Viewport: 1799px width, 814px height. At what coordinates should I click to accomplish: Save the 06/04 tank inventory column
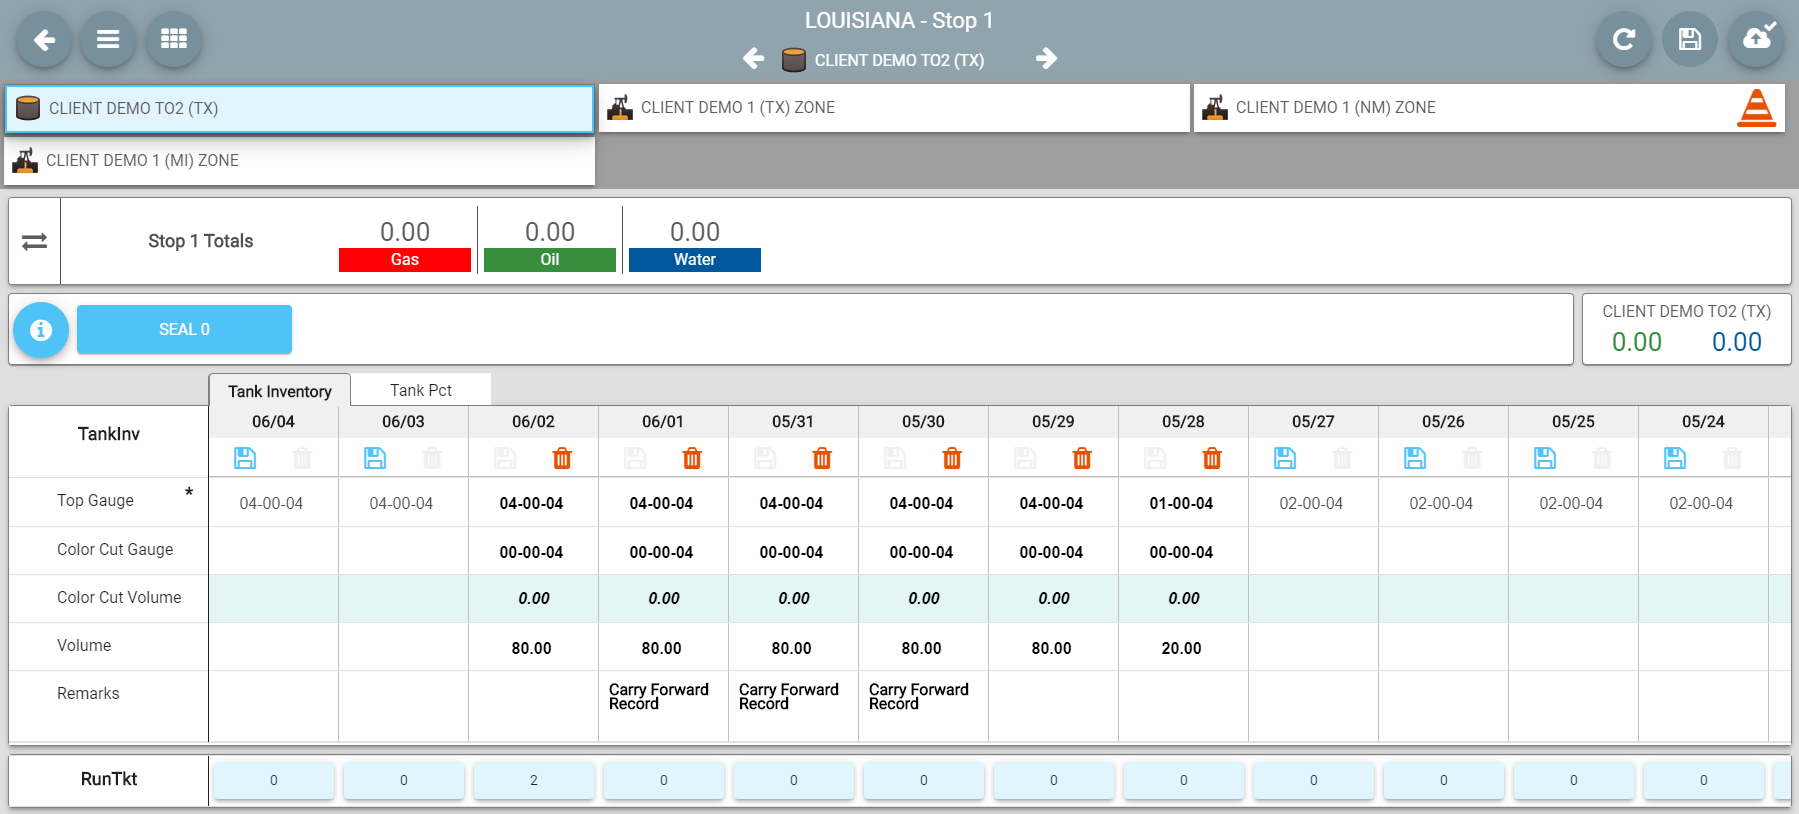tap(245, 459)
